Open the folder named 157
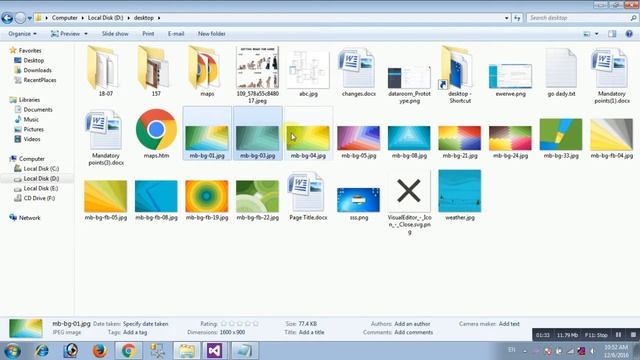The height and width of the screenshot is (360, 640). (156, 71)
